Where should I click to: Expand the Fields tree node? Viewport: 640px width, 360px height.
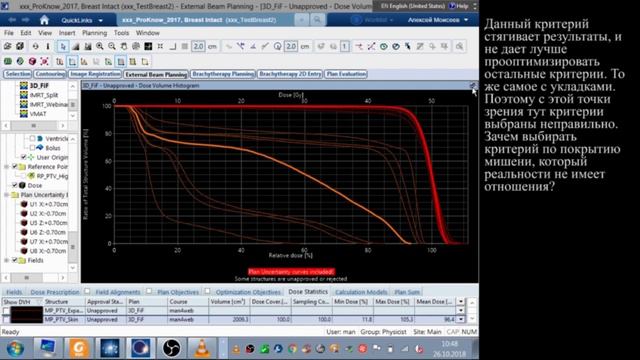pyautogui.click(x=6, y=260)
